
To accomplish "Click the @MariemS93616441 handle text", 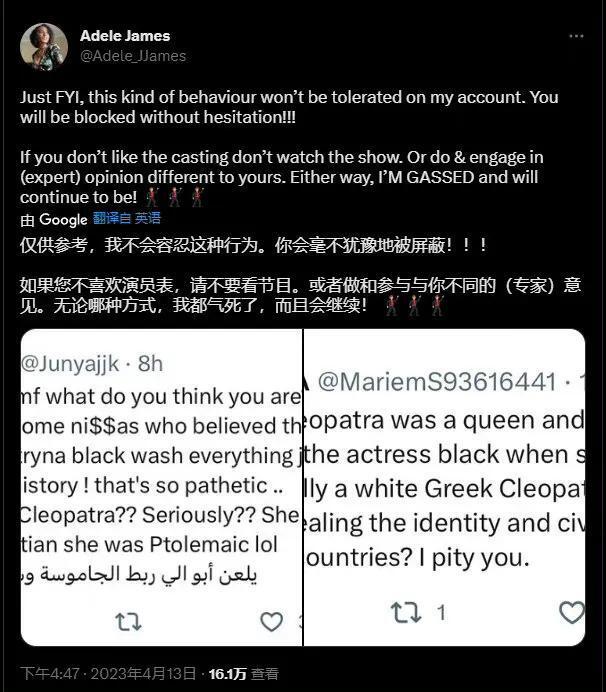I will (x=437, y=382).
